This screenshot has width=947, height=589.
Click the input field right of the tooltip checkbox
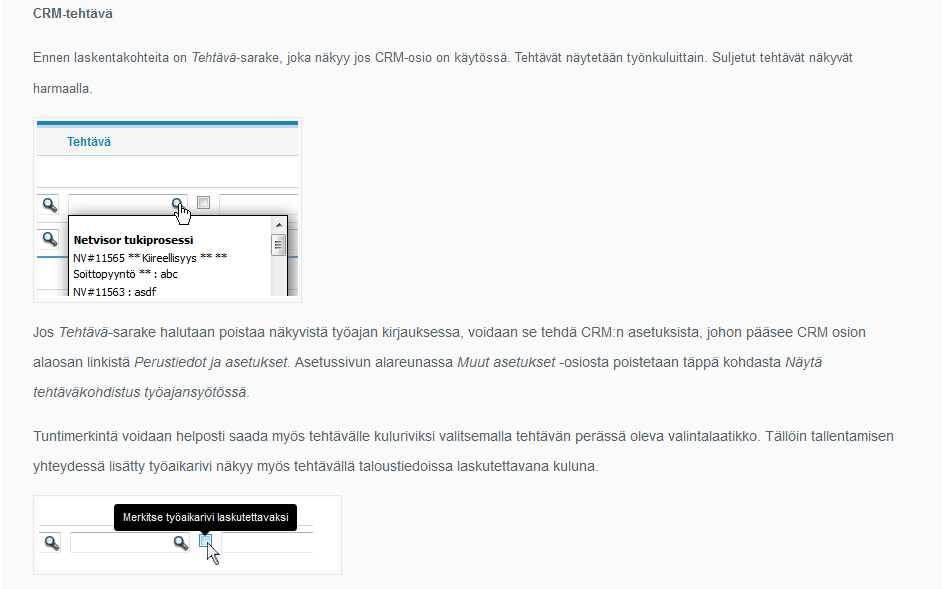coord(267,542)
